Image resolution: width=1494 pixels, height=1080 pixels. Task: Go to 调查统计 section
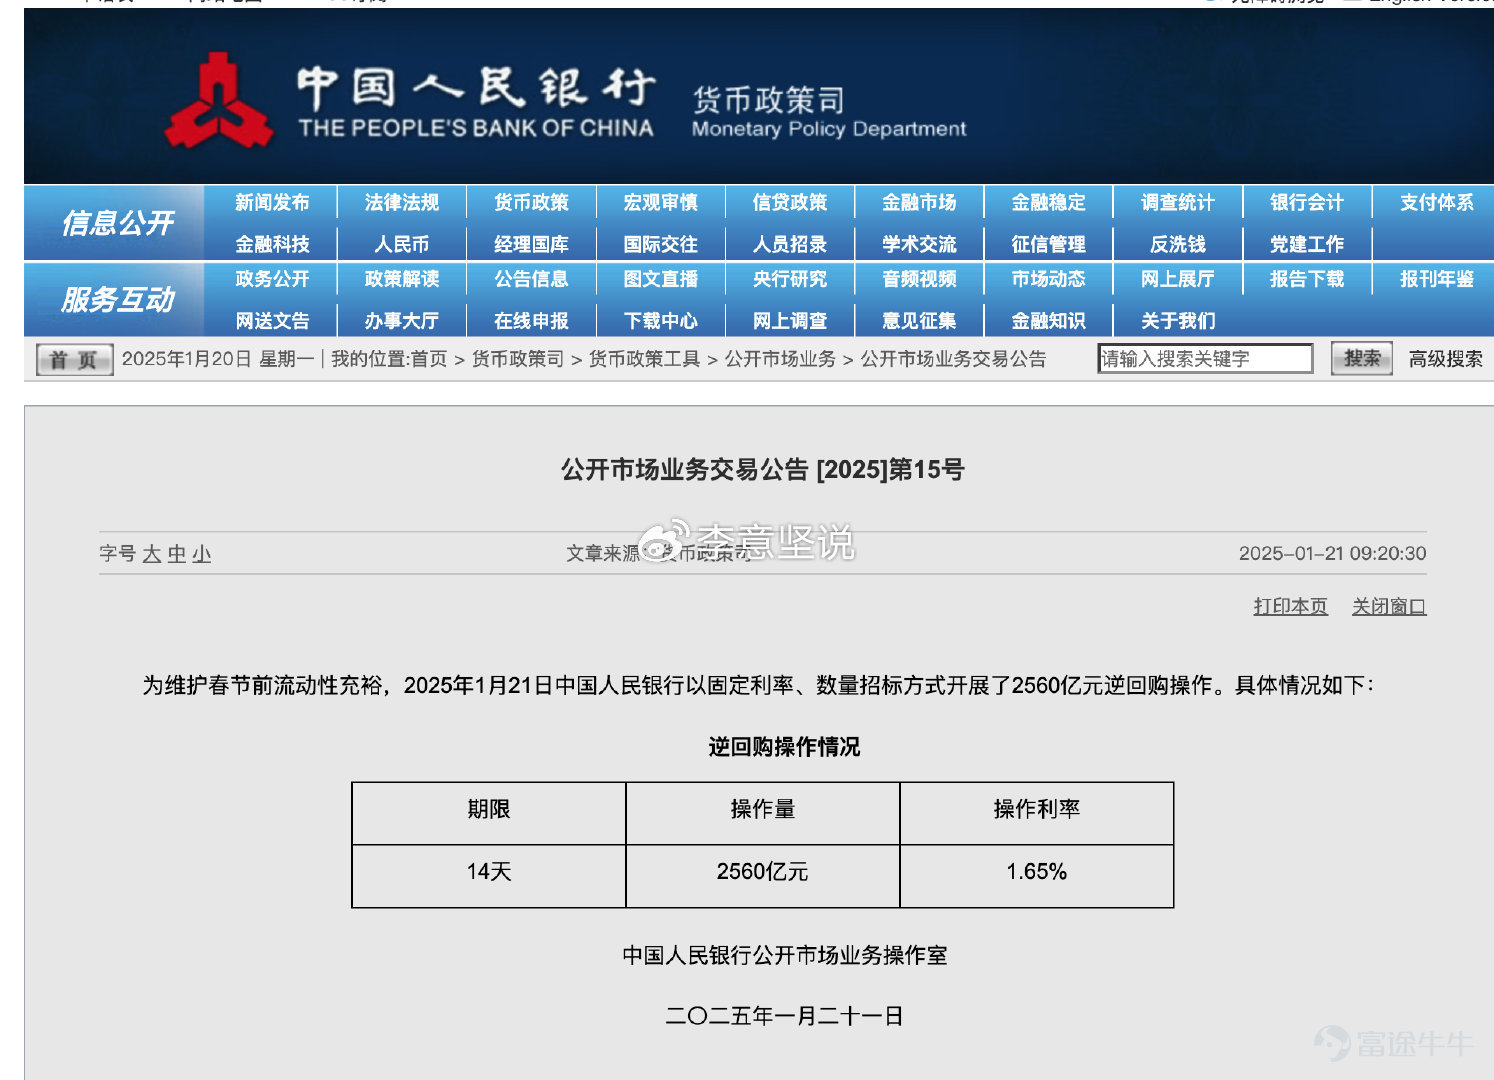tap(1178, 203)
